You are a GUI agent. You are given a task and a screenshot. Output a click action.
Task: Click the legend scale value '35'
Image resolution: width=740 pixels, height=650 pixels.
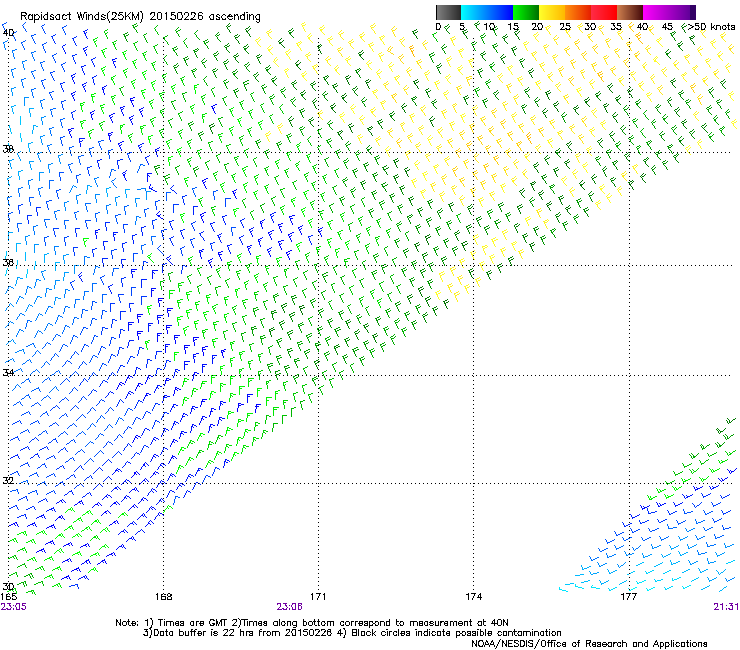click(x=616, y=26)
